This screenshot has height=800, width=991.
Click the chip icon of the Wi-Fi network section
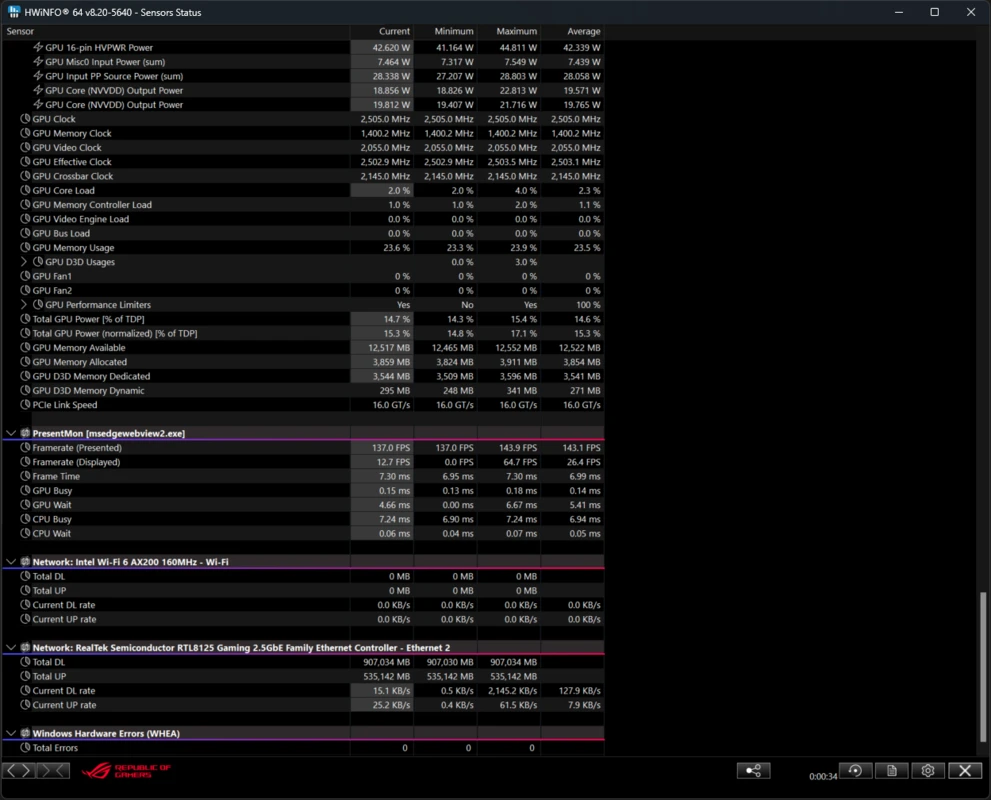[x=25, y=562]
